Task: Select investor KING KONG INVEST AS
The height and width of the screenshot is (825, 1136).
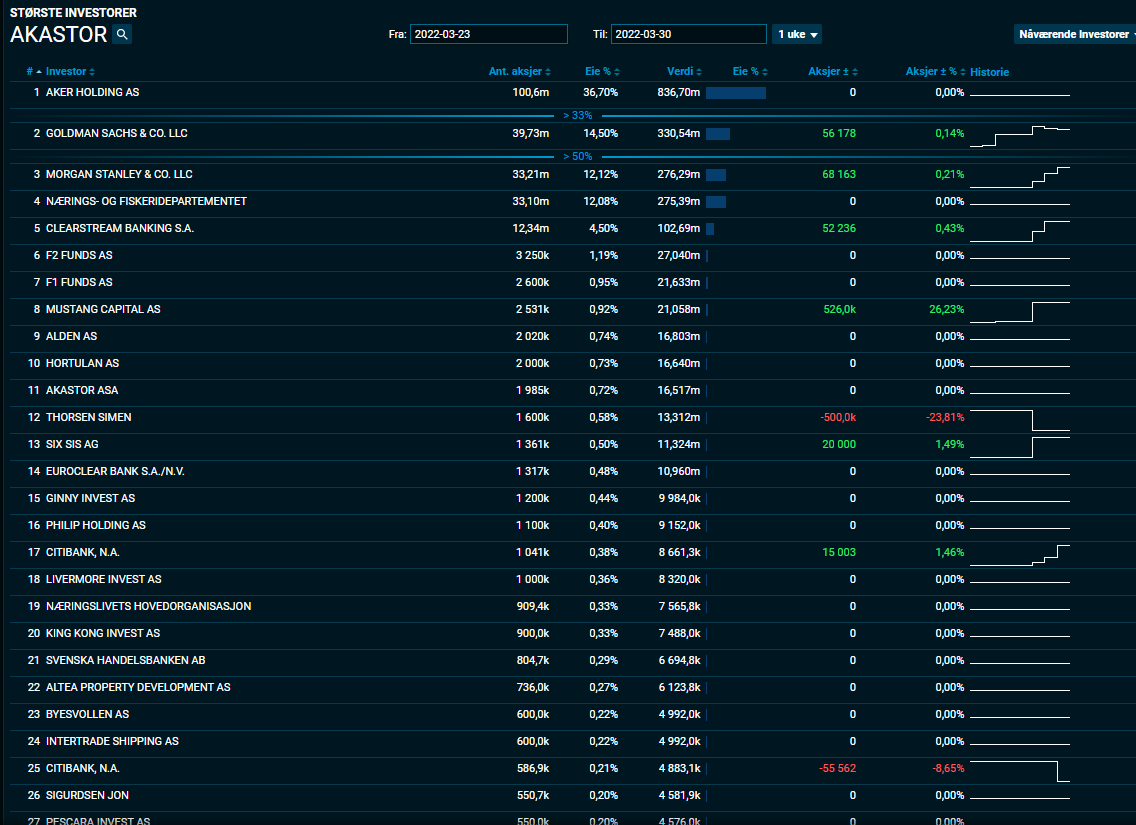Action: (103, 633)
